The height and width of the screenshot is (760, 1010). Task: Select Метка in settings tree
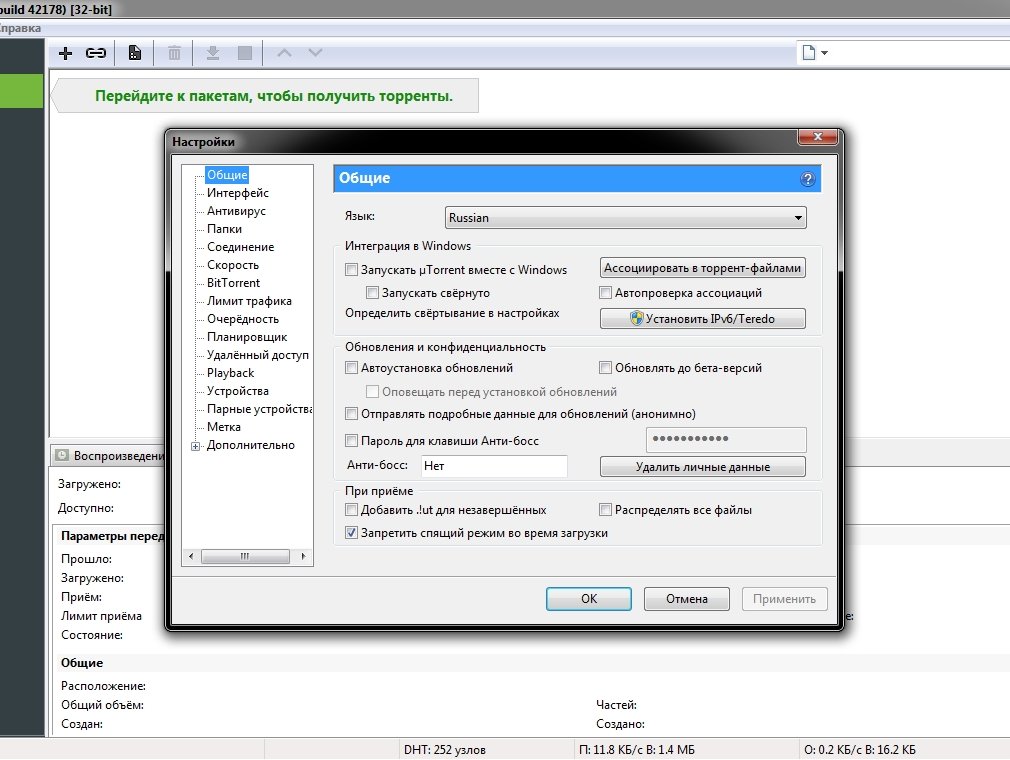click(224, 427)
